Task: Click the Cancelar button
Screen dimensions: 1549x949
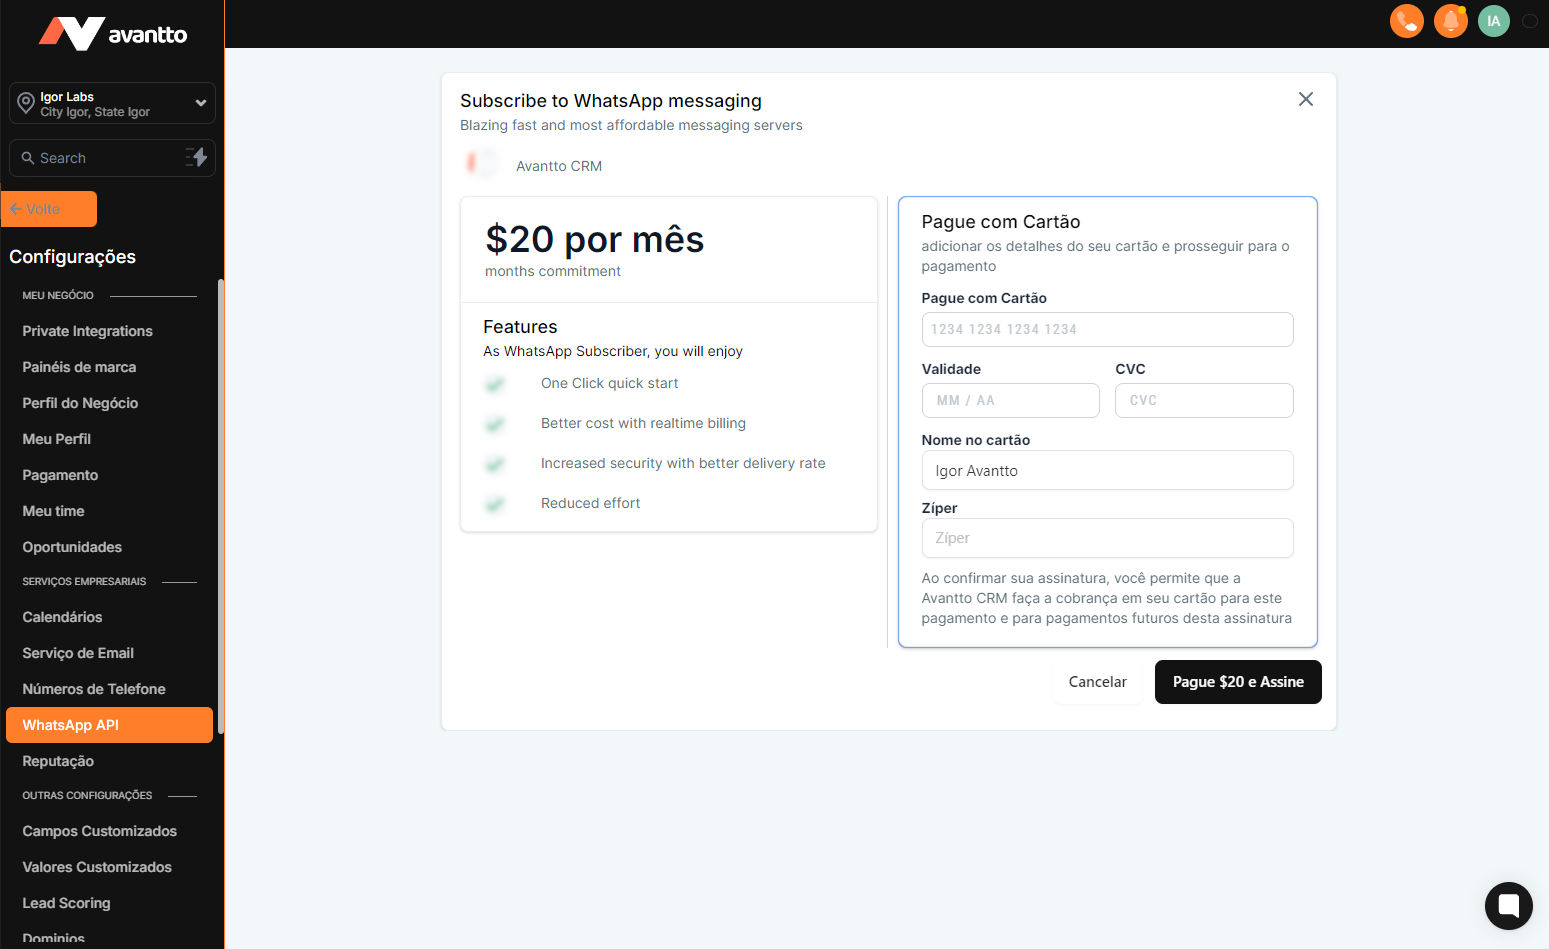Action: [1097, 682]
